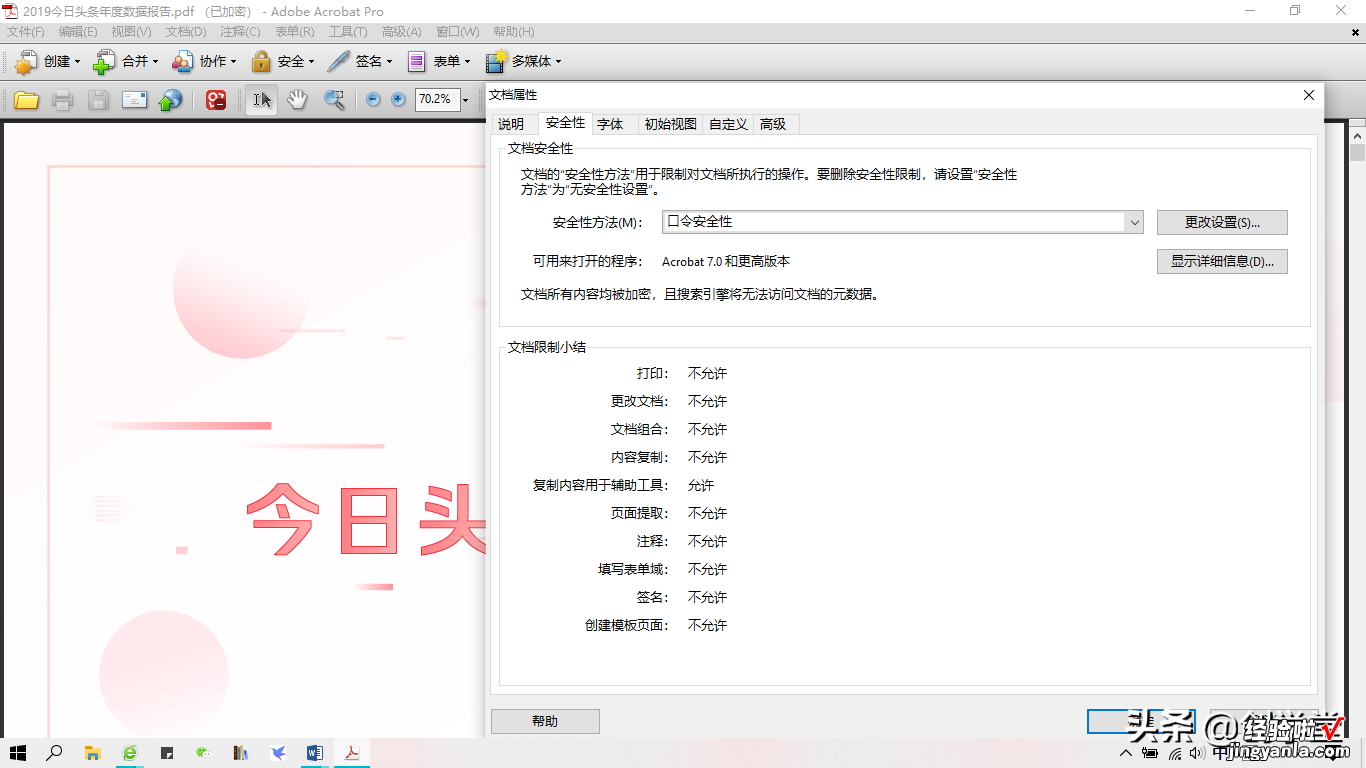
Task: Click the Acrobat 7.0 和更高版本 text
Action: click(726, 261)
